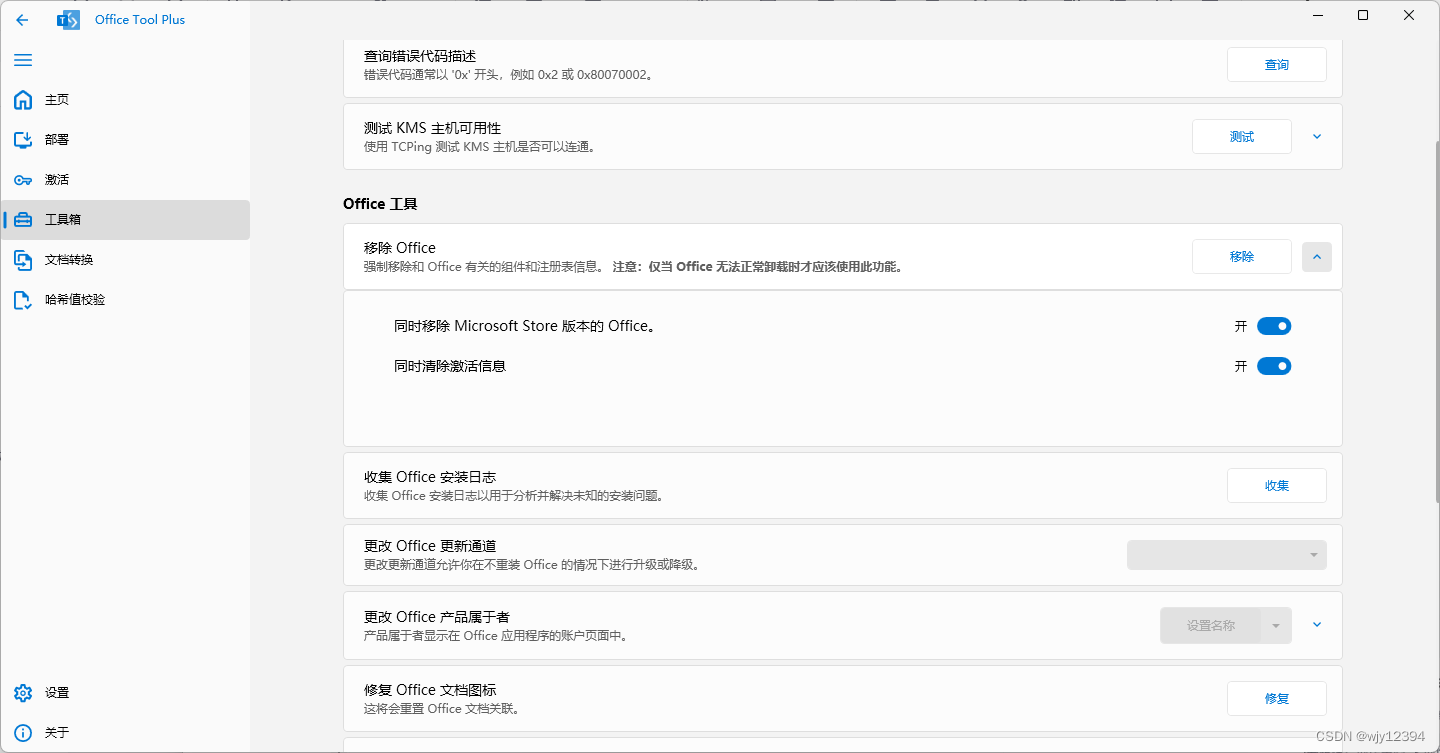Open the 更改 Office 更新通道 dropdown
Screen dimensions: 1440x753
tap(1227, 555)
